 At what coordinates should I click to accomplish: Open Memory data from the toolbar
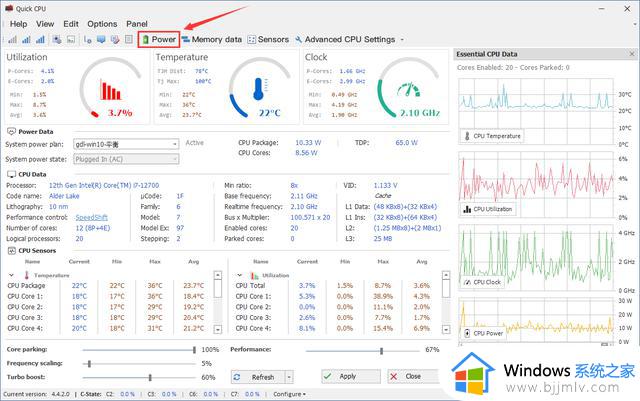click(x=212, y=40)
